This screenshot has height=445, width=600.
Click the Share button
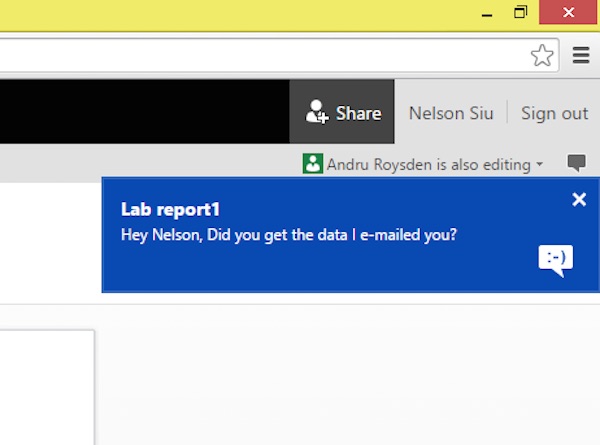point(342,112)
